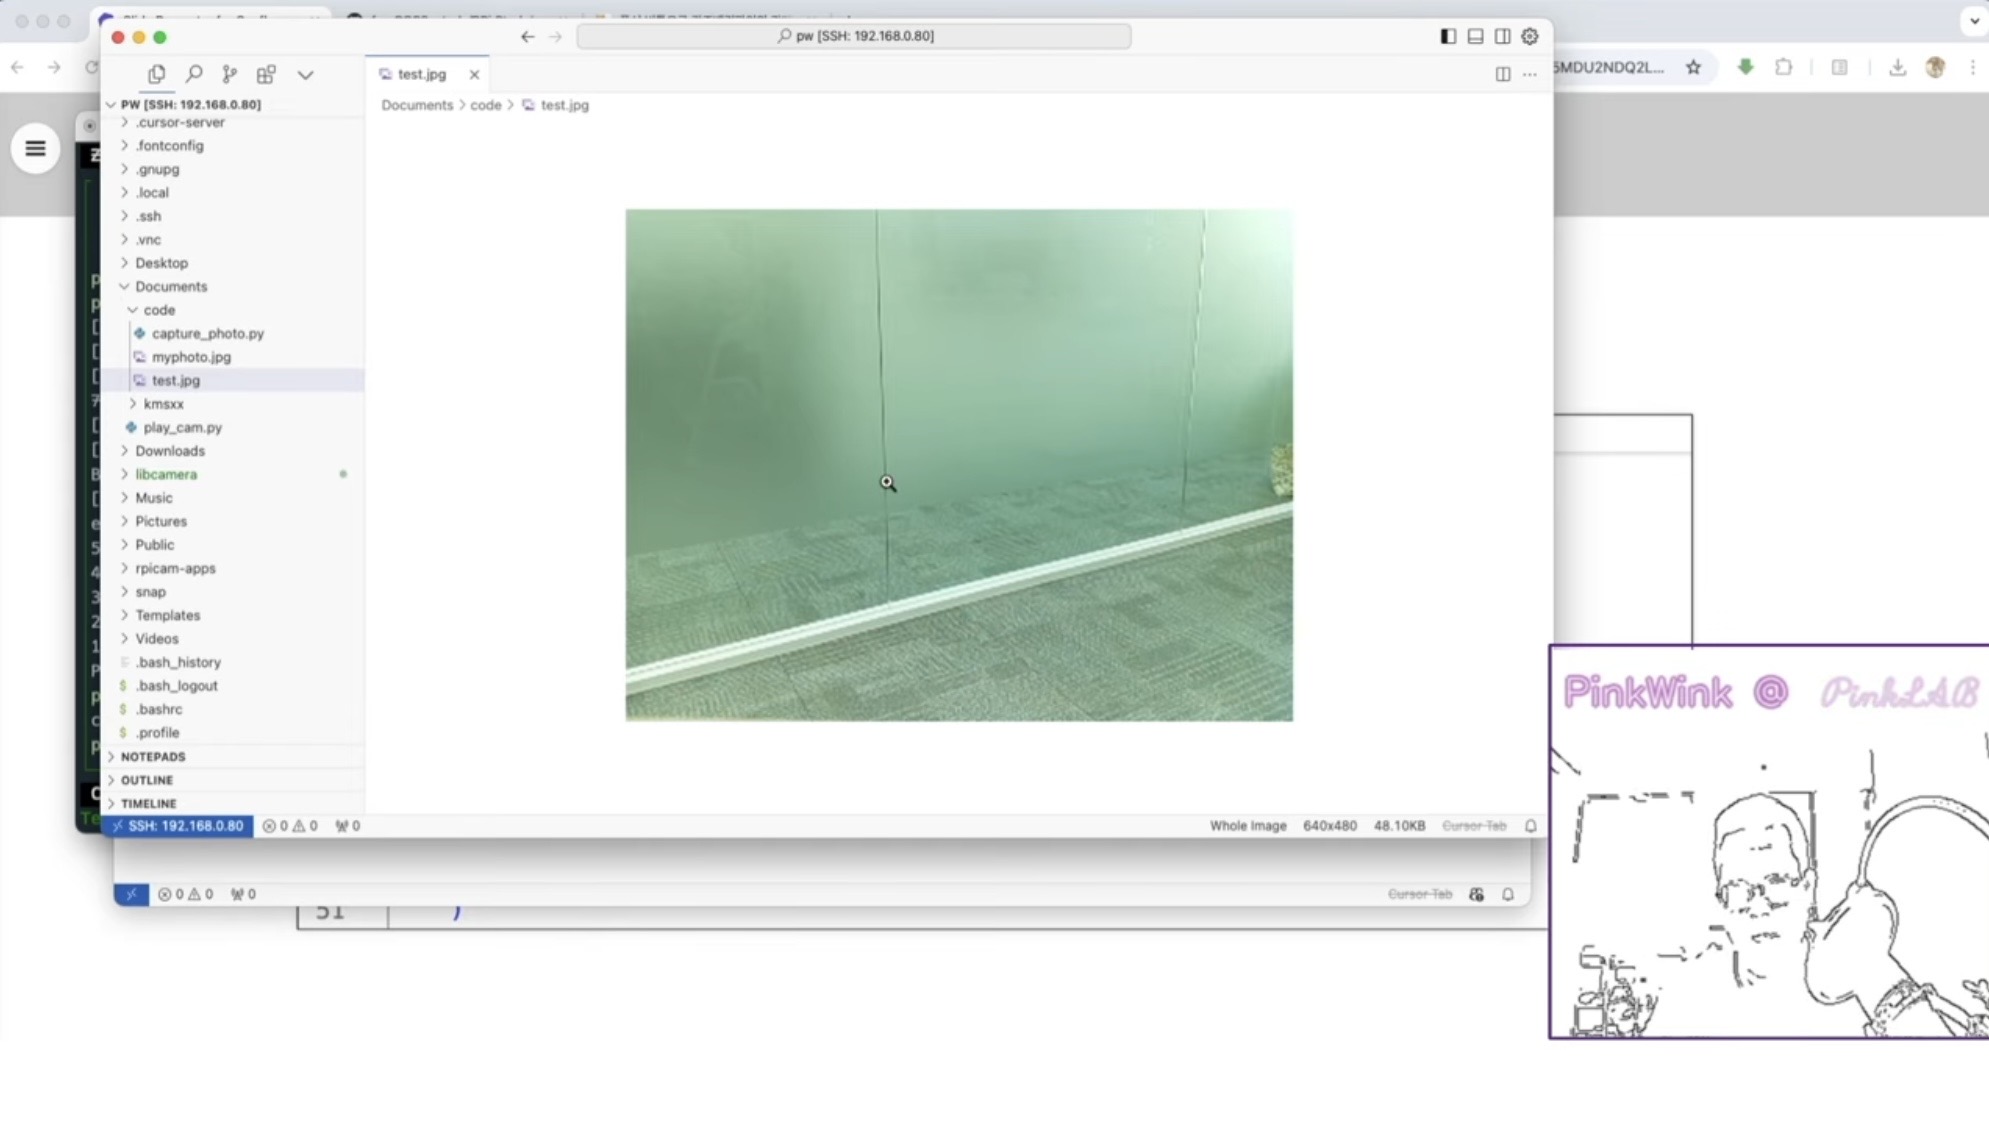Open the Extensions blocks icon
1989x1125 pixels.
click(266, 74)
